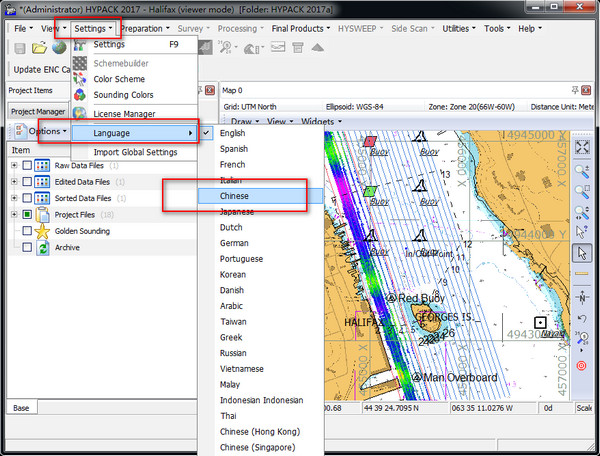
Task: Expand the Raw Data Files tree node
Action: (14, 165)
